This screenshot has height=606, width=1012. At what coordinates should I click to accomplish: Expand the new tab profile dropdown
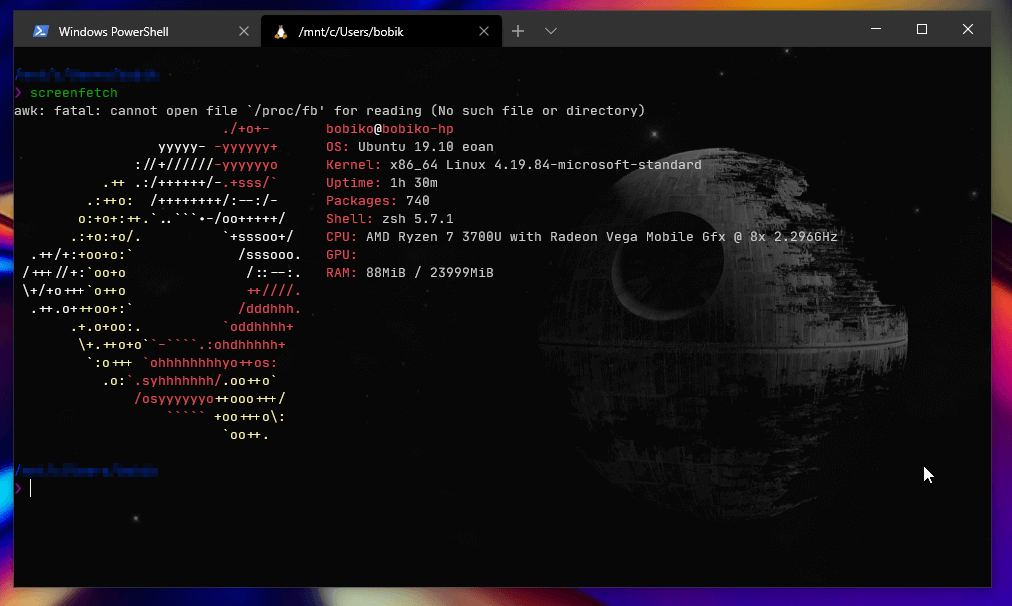click(x=551, y=31)
